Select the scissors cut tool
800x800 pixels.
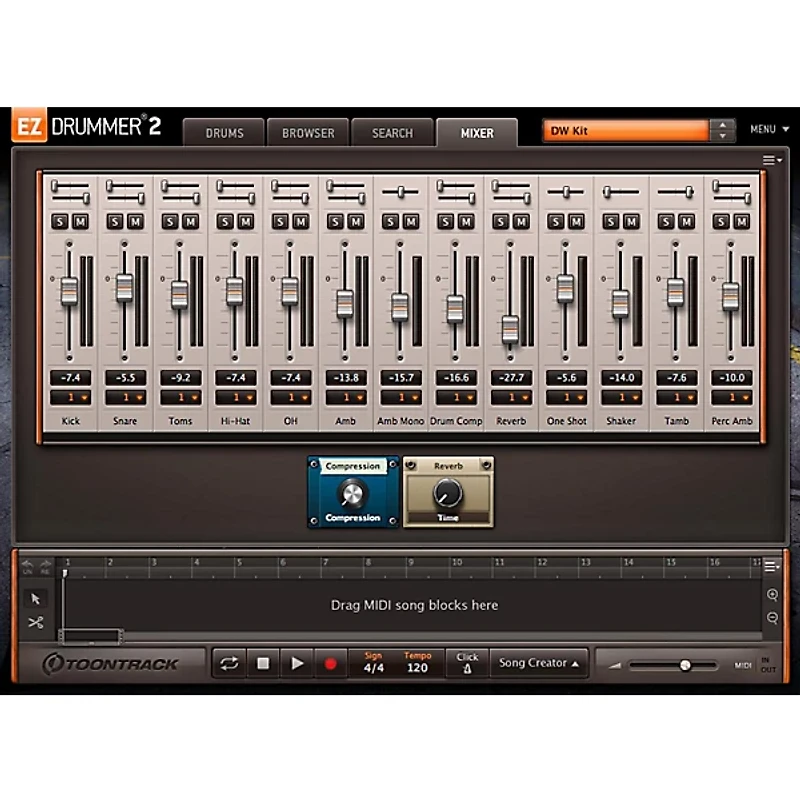pyautogui.click(x=33, y=622)
